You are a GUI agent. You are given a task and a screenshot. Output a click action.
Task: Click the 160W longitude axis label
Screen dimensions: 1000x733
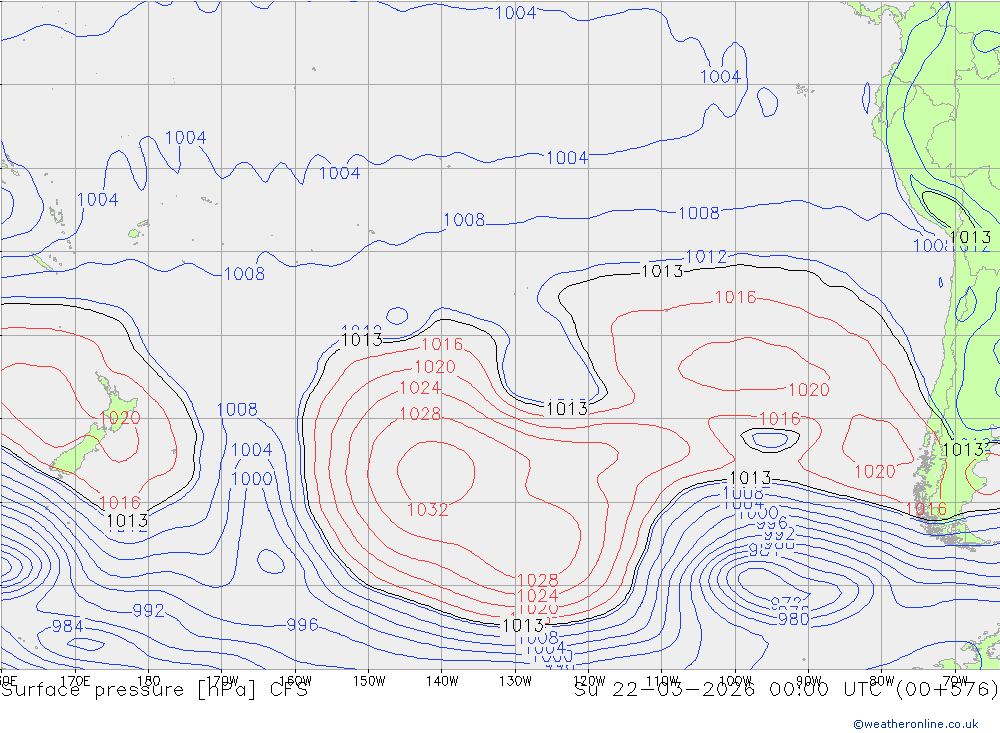295,681
